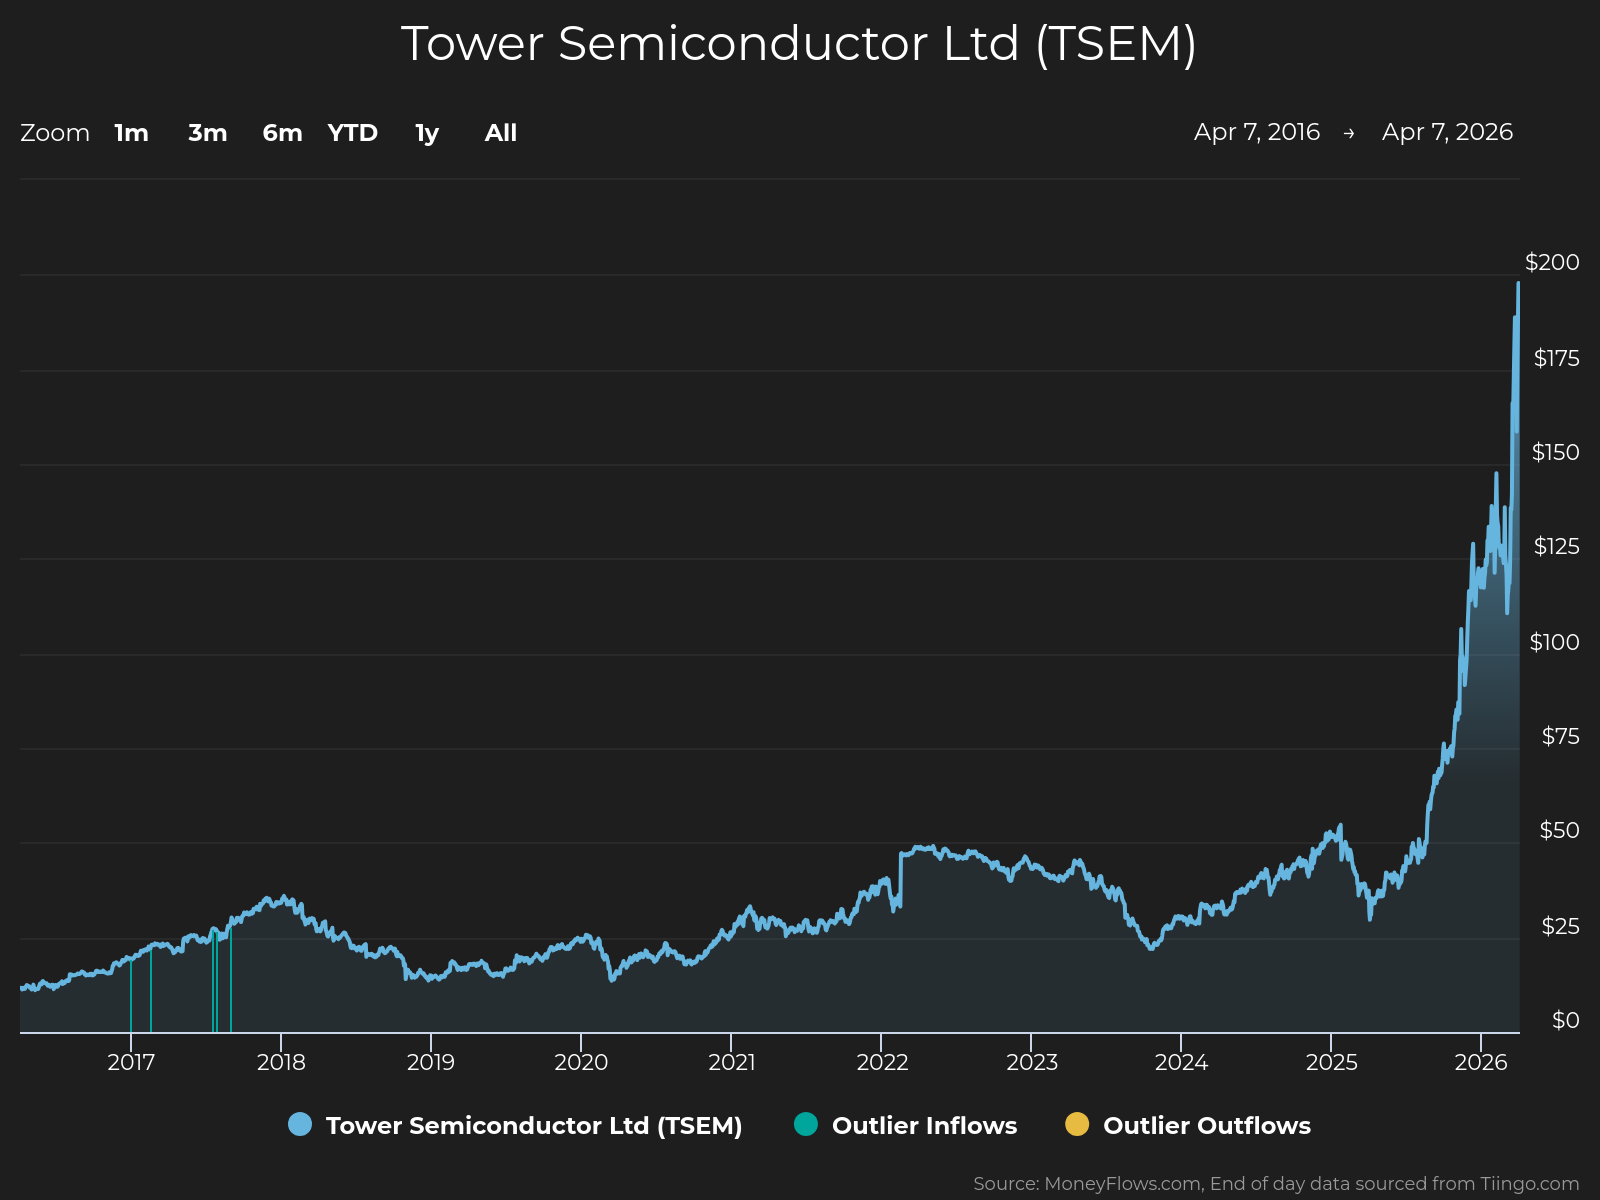
Task: Click the chart title Tower Semiconductor Ltd (TSEM)
Action: point(799,44)
